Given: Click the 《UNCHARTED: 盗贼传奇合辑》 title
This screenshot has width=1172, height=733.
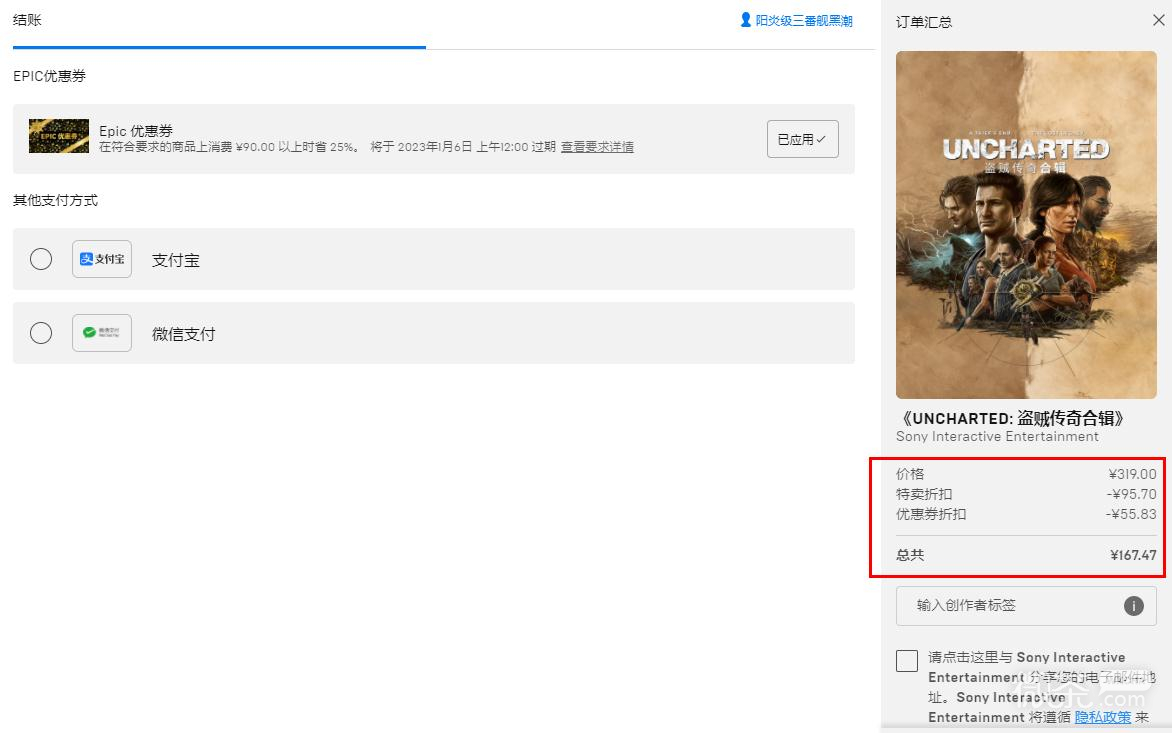Looking at the screenshot, I should 1013,418.
